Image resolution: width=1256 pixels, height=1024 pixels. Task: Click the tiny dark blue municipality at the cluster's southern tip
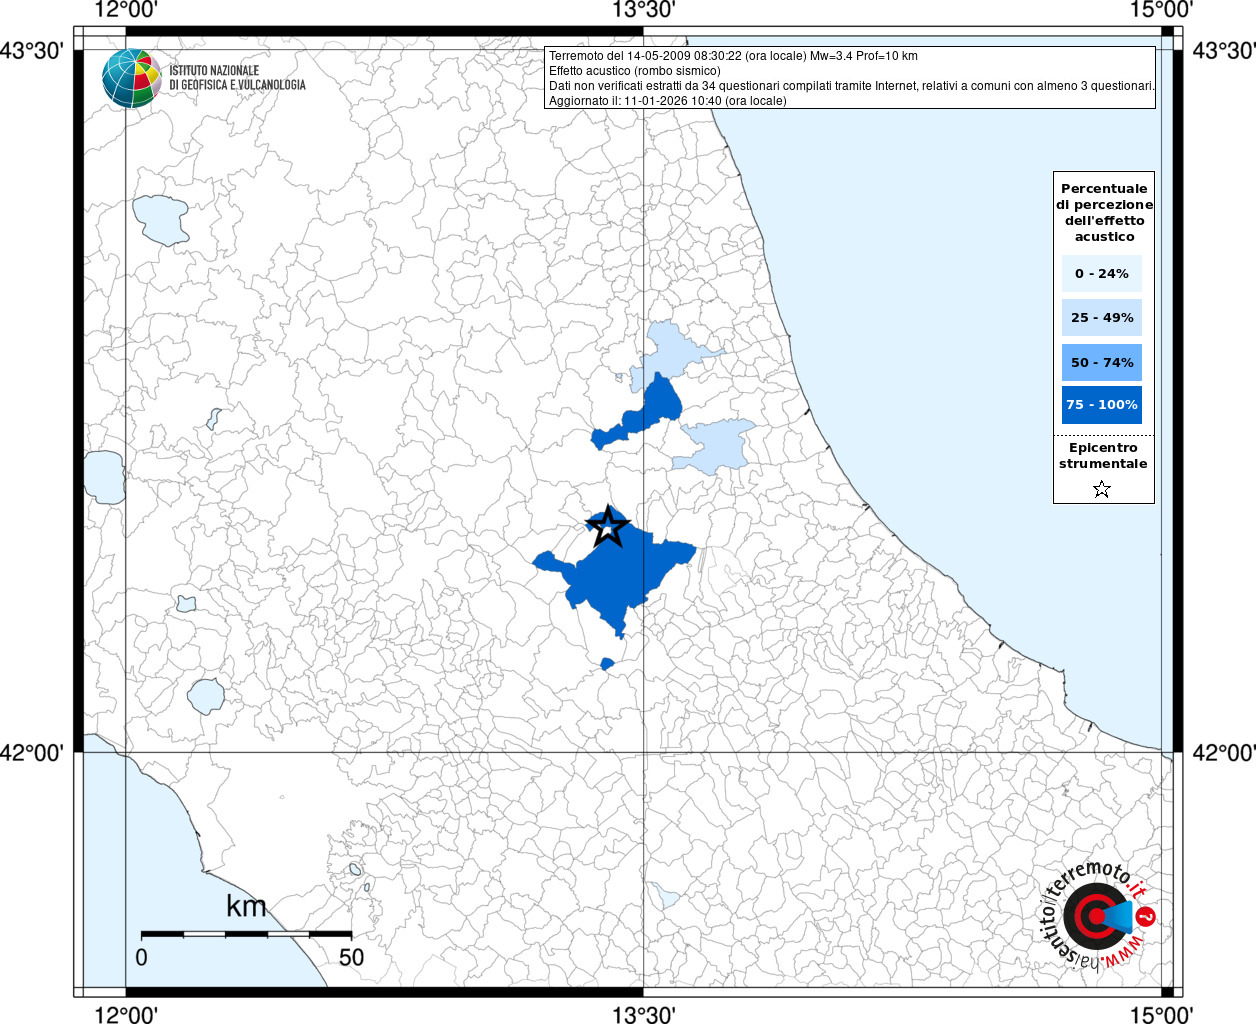point(607,663)
